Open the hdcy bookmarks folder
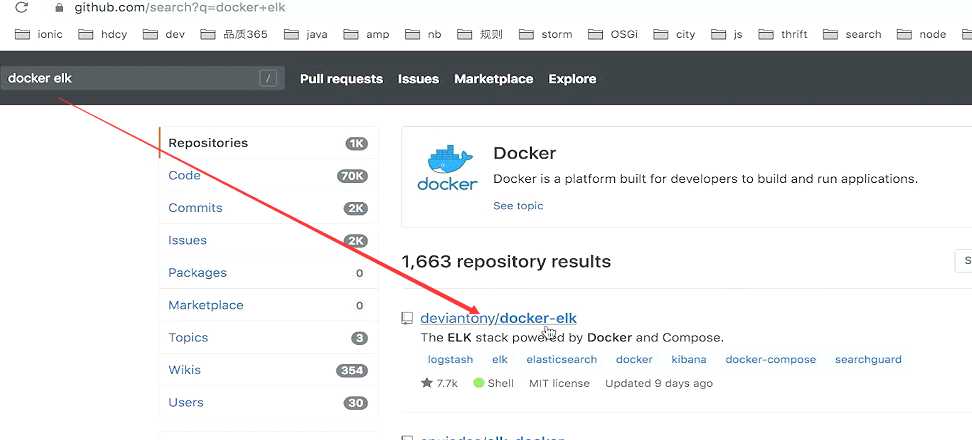Screen dimensions: 972x440 102,34
